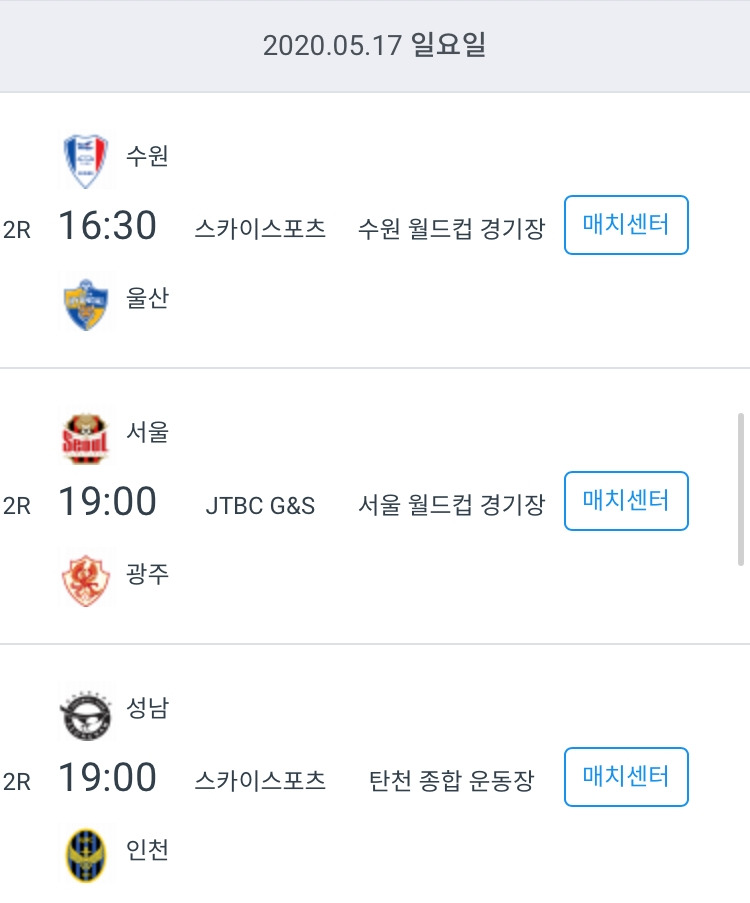Screen dimensions: 750x903
Task: Open 매치센터 for the 수원 vs 울산 match
Action: pyautogui.click(x=626, y=225)
